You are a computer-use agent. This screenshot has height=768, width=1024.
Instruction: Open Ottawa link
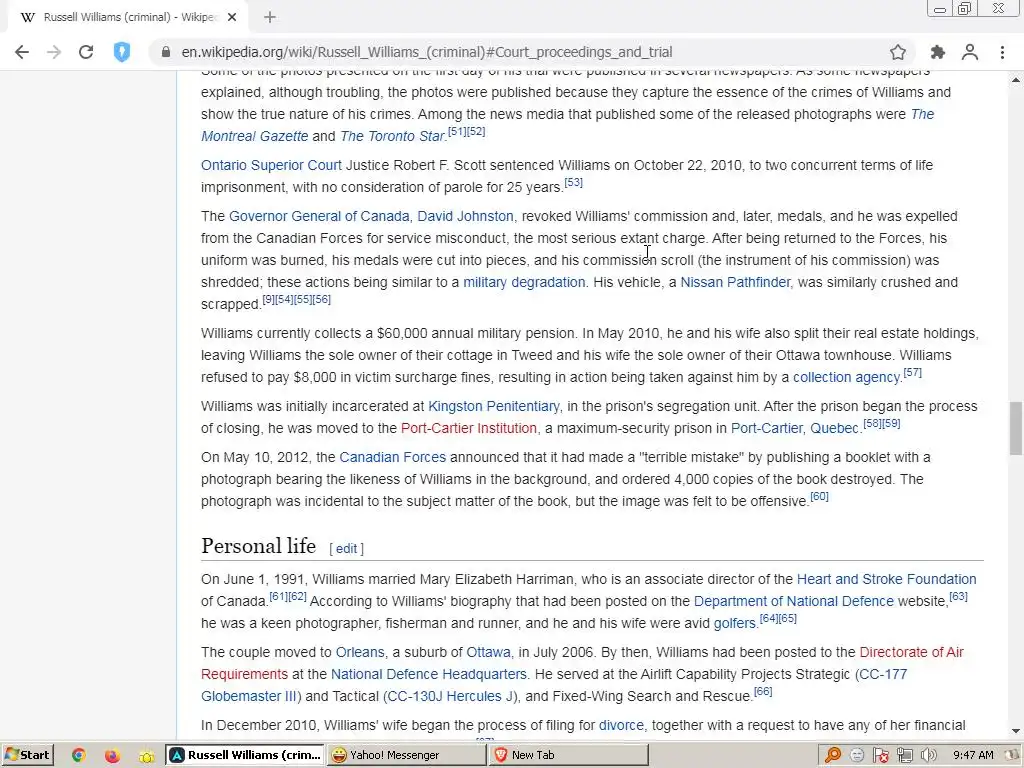pos(488,652)
